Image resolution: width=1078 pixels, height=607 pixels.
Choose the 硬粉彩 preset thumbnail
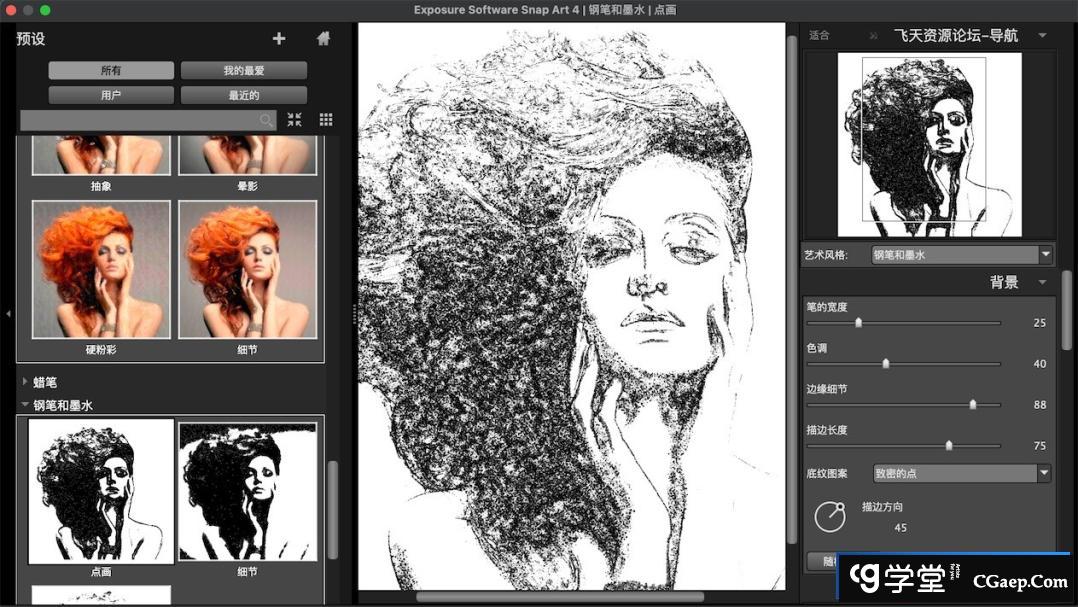click(101, 270)
